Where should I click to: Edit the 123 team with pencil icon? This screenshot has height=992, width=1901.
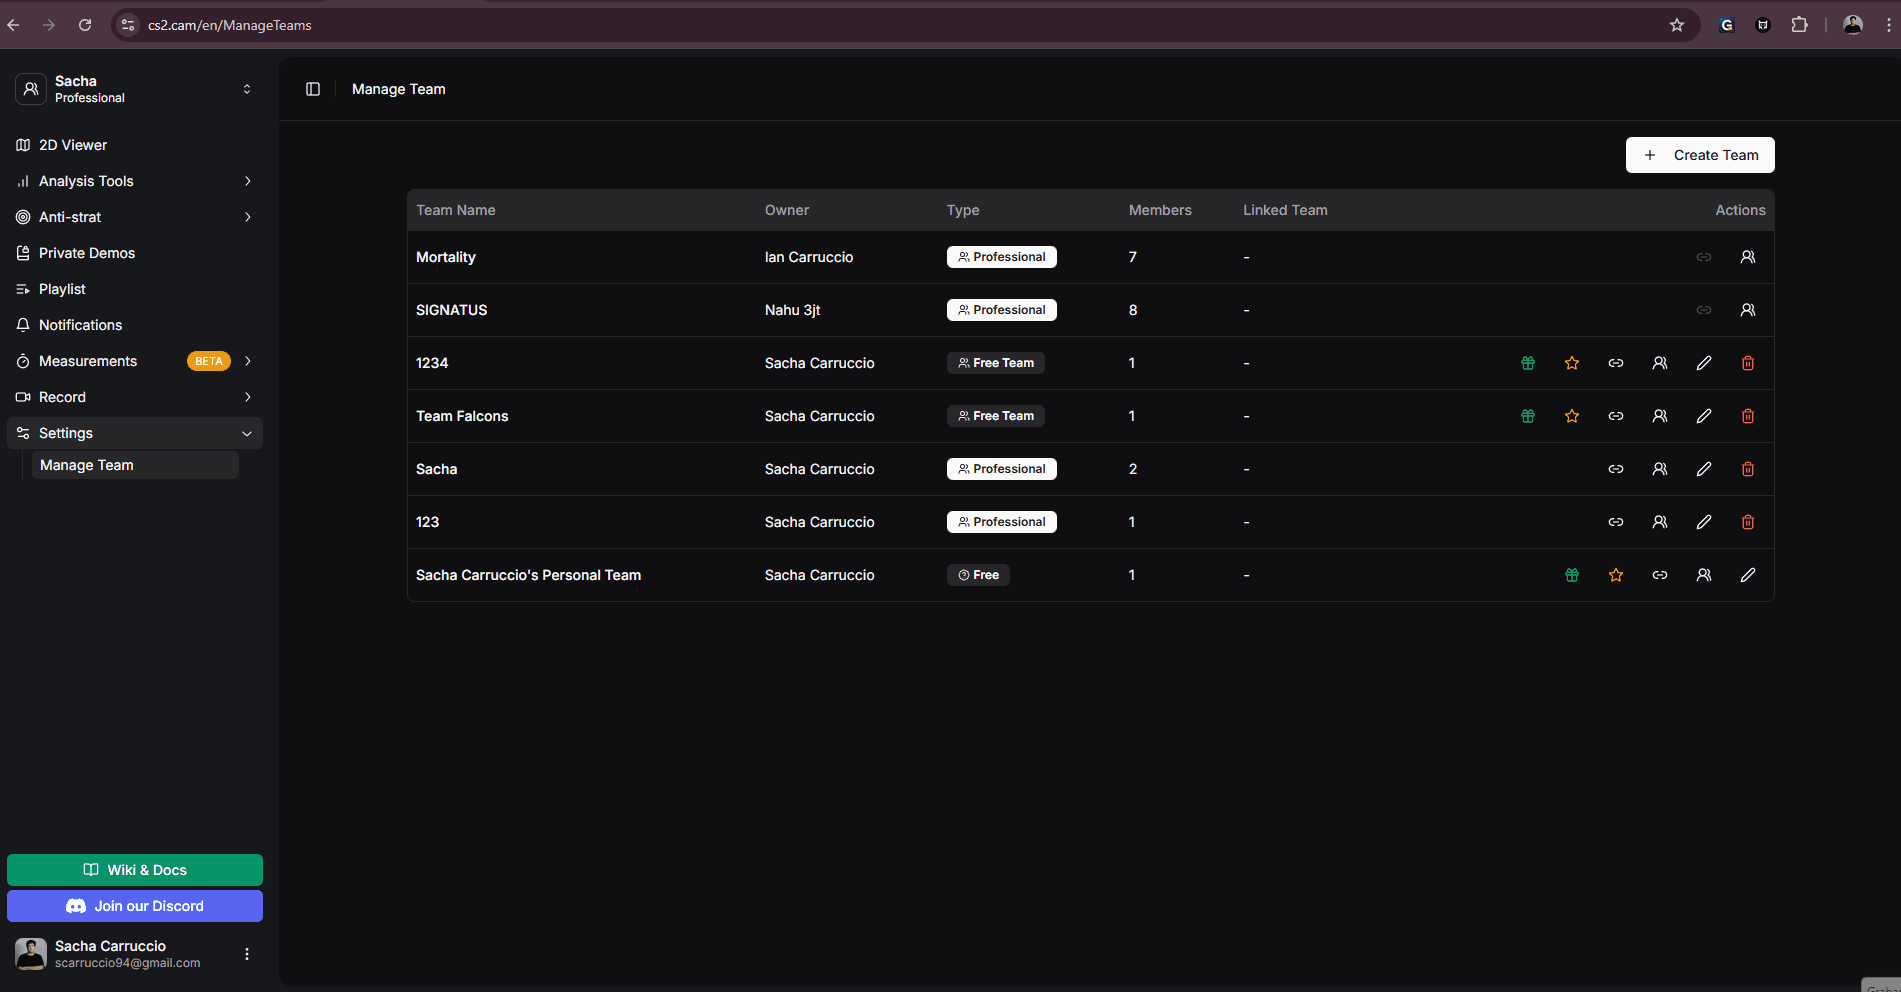pyautogui.click(x=1703, y=522)
